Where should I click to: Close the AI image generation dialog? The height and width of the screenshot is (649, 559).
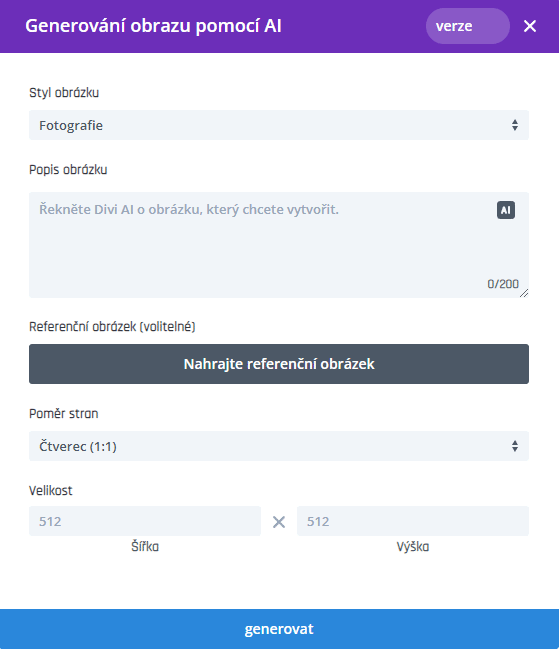[530, 26]
